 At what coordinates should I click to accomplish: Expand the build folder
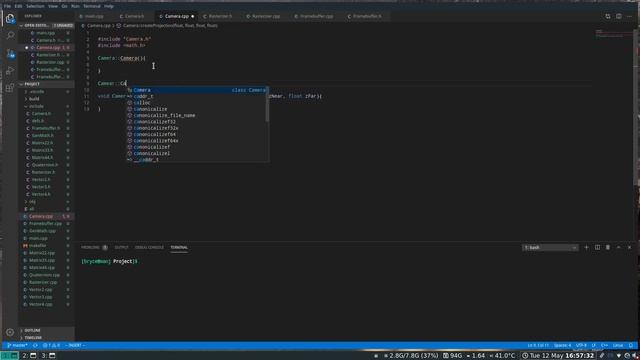pos(34,99)
